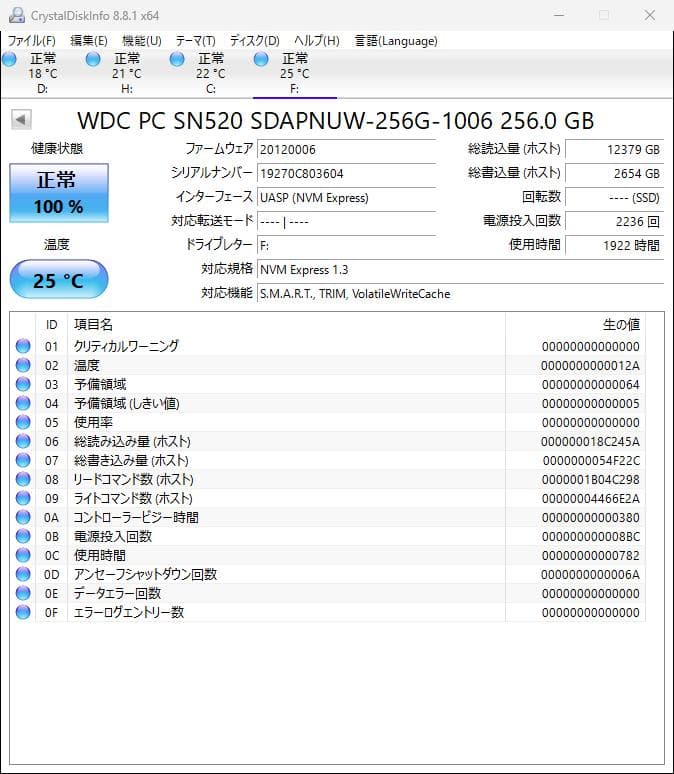
Task: Open the 編集(E) menu
Action: click(x=89, y=40)
